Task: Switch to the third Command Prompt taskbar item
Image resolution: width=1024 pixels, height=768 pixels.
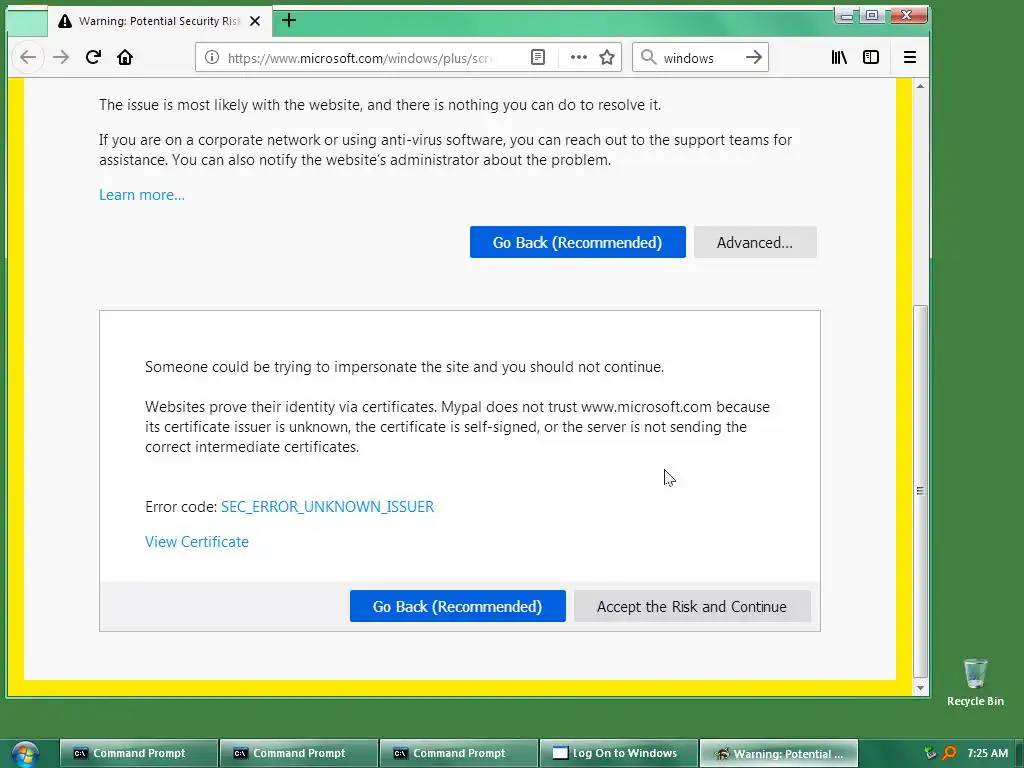Action: point(458,753)
